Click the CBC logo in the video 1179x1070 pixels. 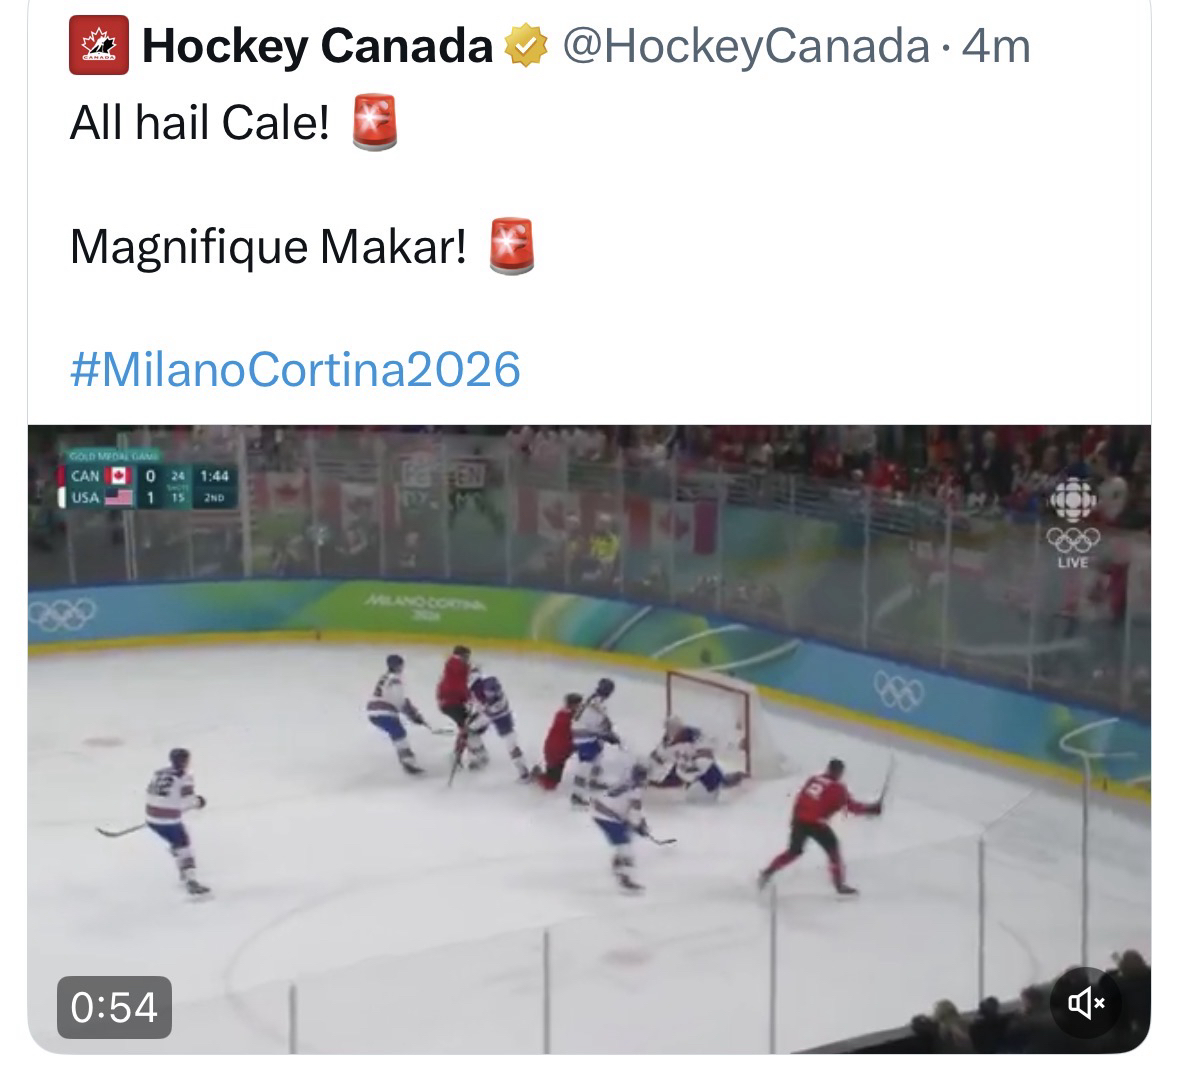click(x=1073, y=498)
